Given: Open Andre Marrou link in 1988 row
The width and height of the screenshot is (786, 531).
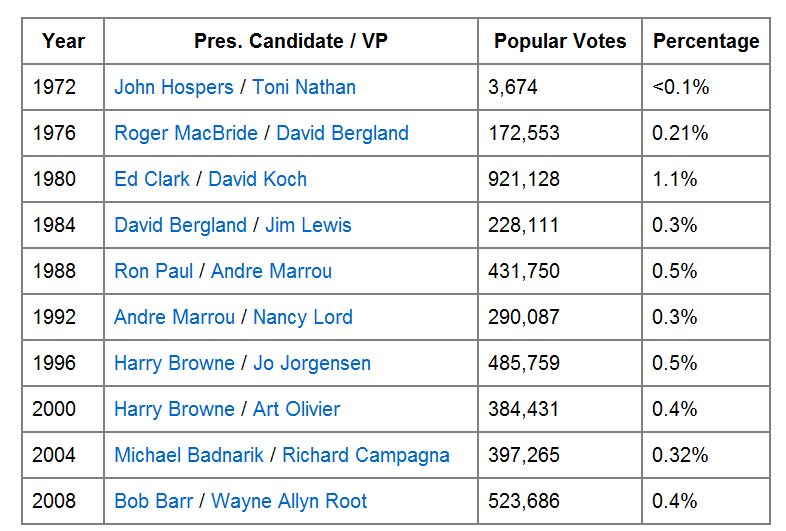Looking at the screenshot, I should tap(271, 271).
